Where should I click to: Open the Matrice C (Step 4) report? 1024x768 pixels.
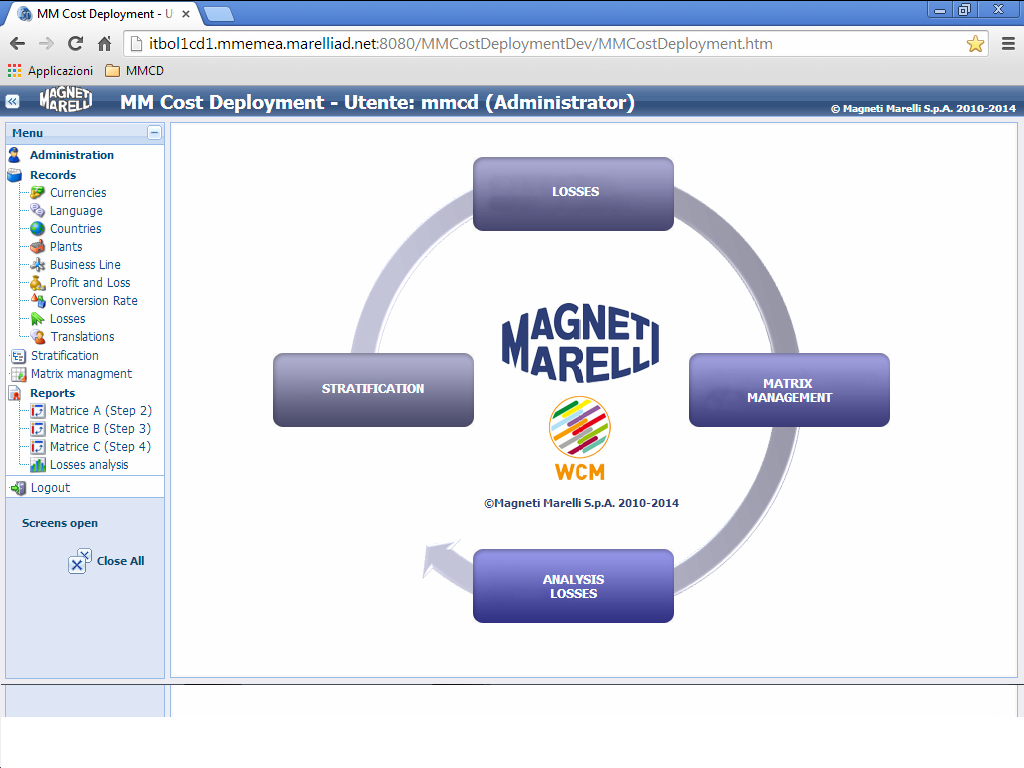click(101, 447)
